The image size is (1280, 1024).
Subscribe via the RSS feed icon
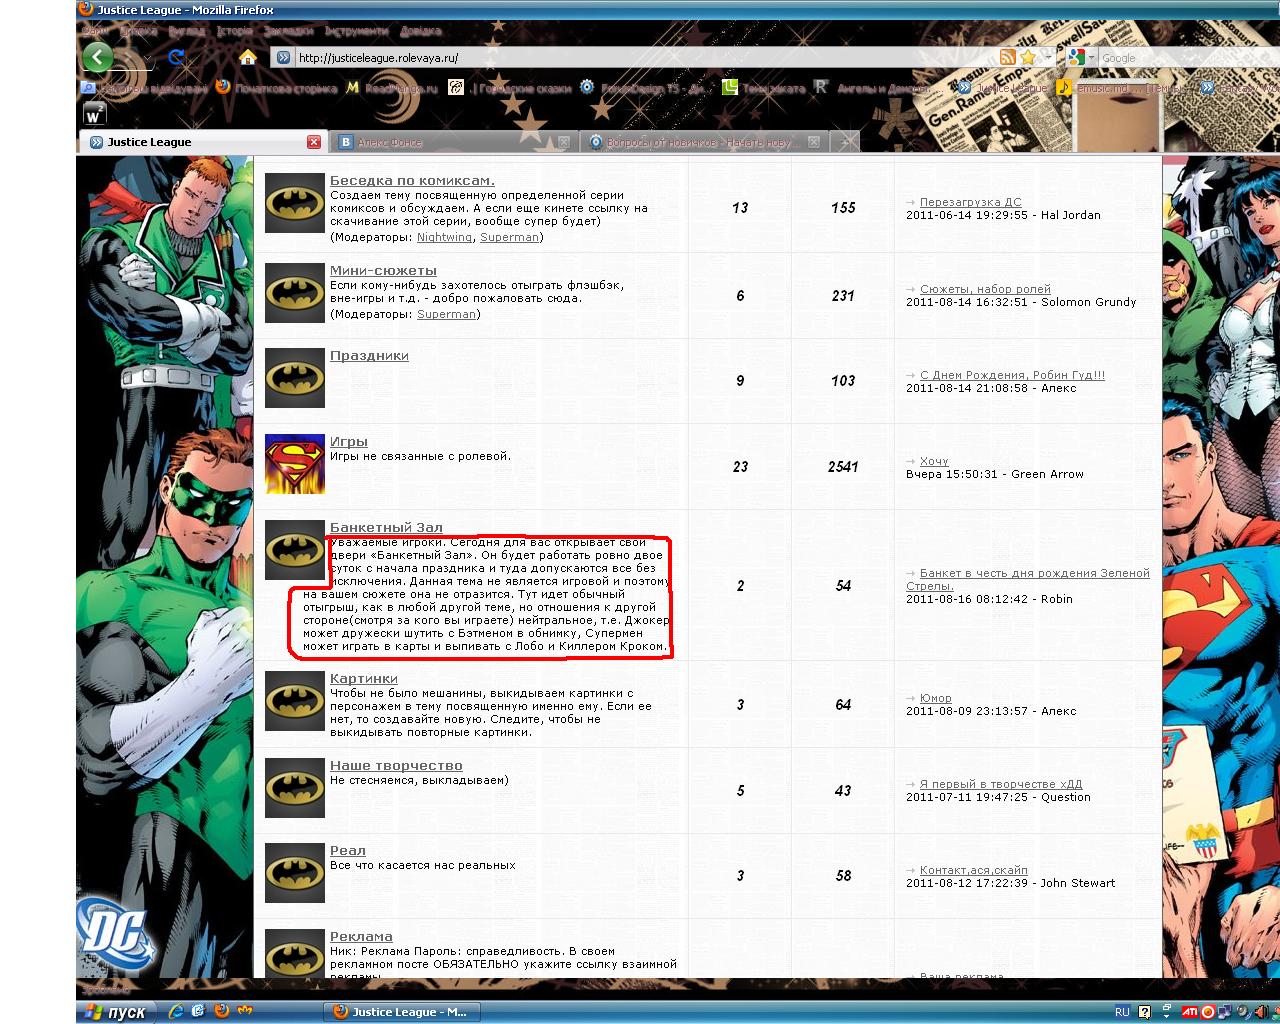pyautogui.click(x=1008, y=57)
